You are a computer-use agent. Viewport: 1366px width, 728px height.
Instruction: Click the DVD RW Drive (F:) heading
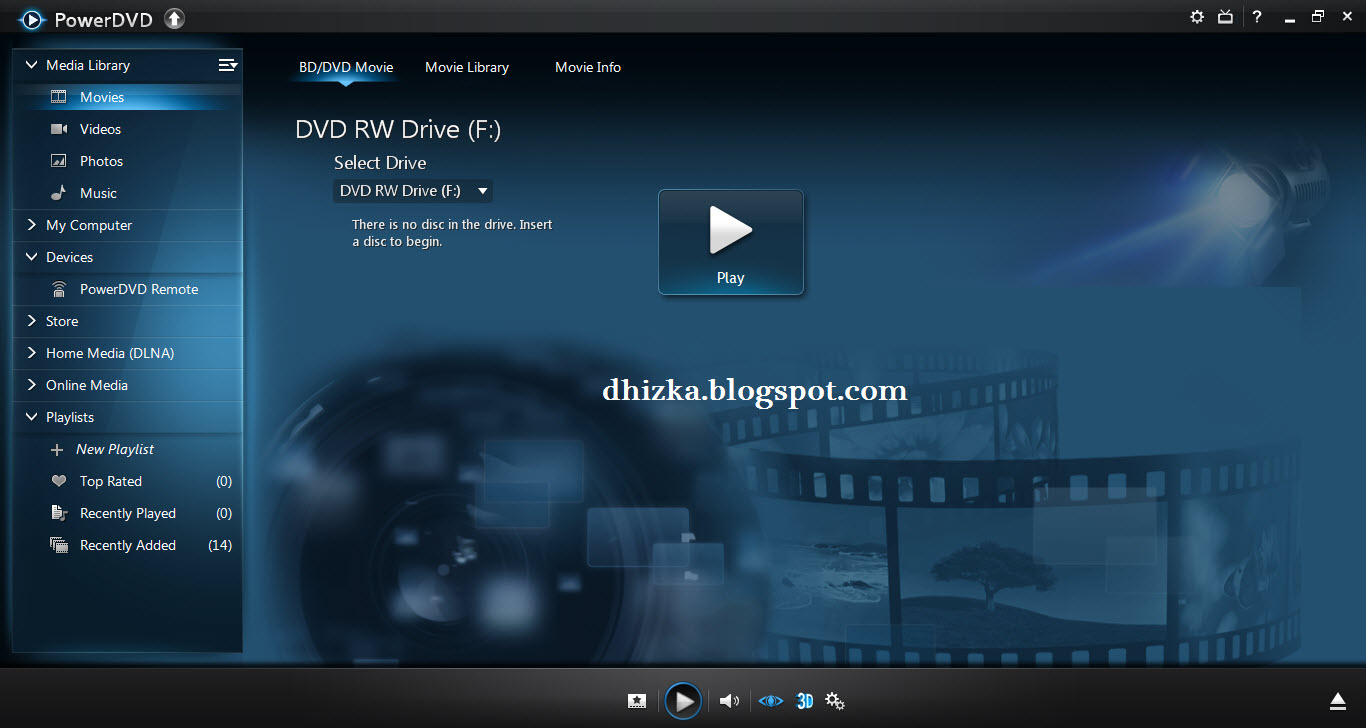pos(398,129)
